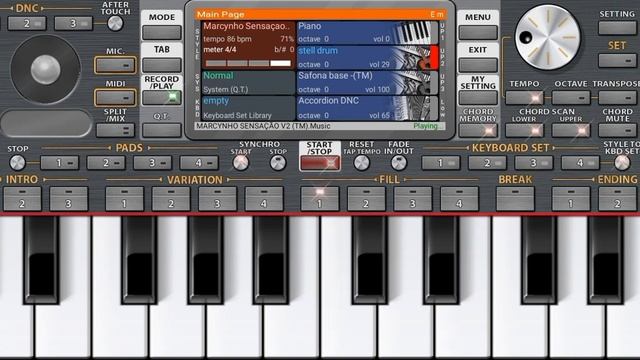Select VARIATION 4

tap(264, 198)
